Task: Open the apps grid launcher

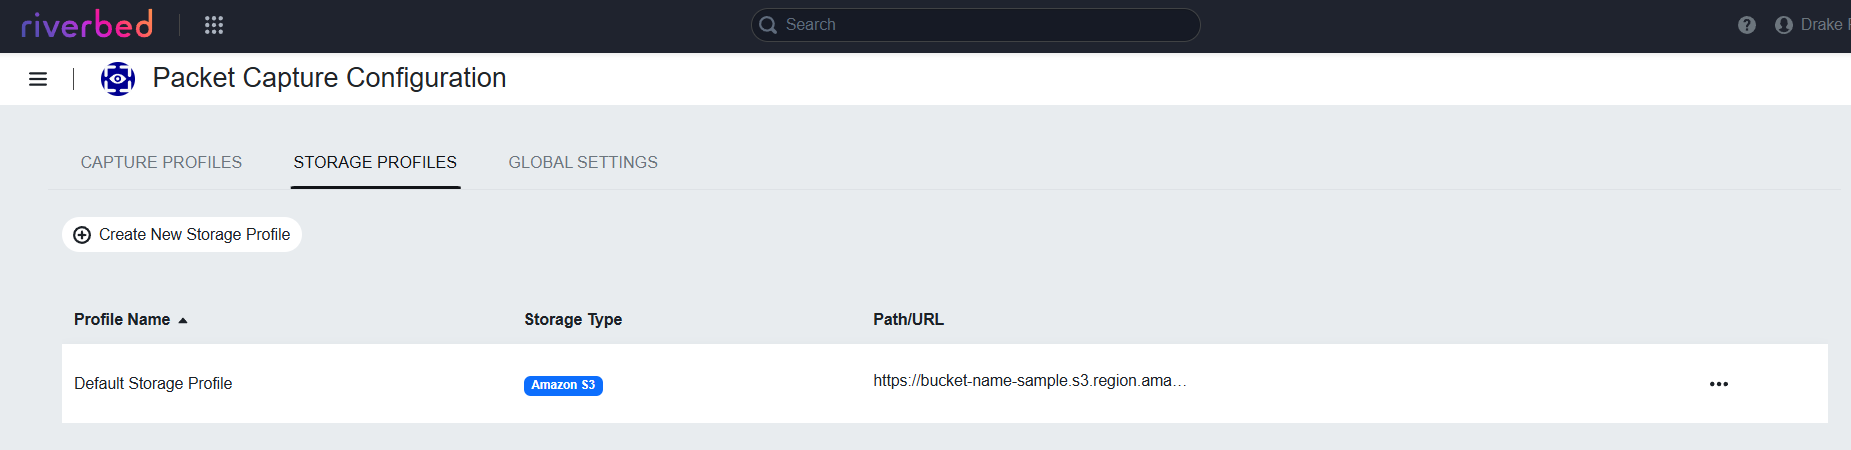Action: 214,25
